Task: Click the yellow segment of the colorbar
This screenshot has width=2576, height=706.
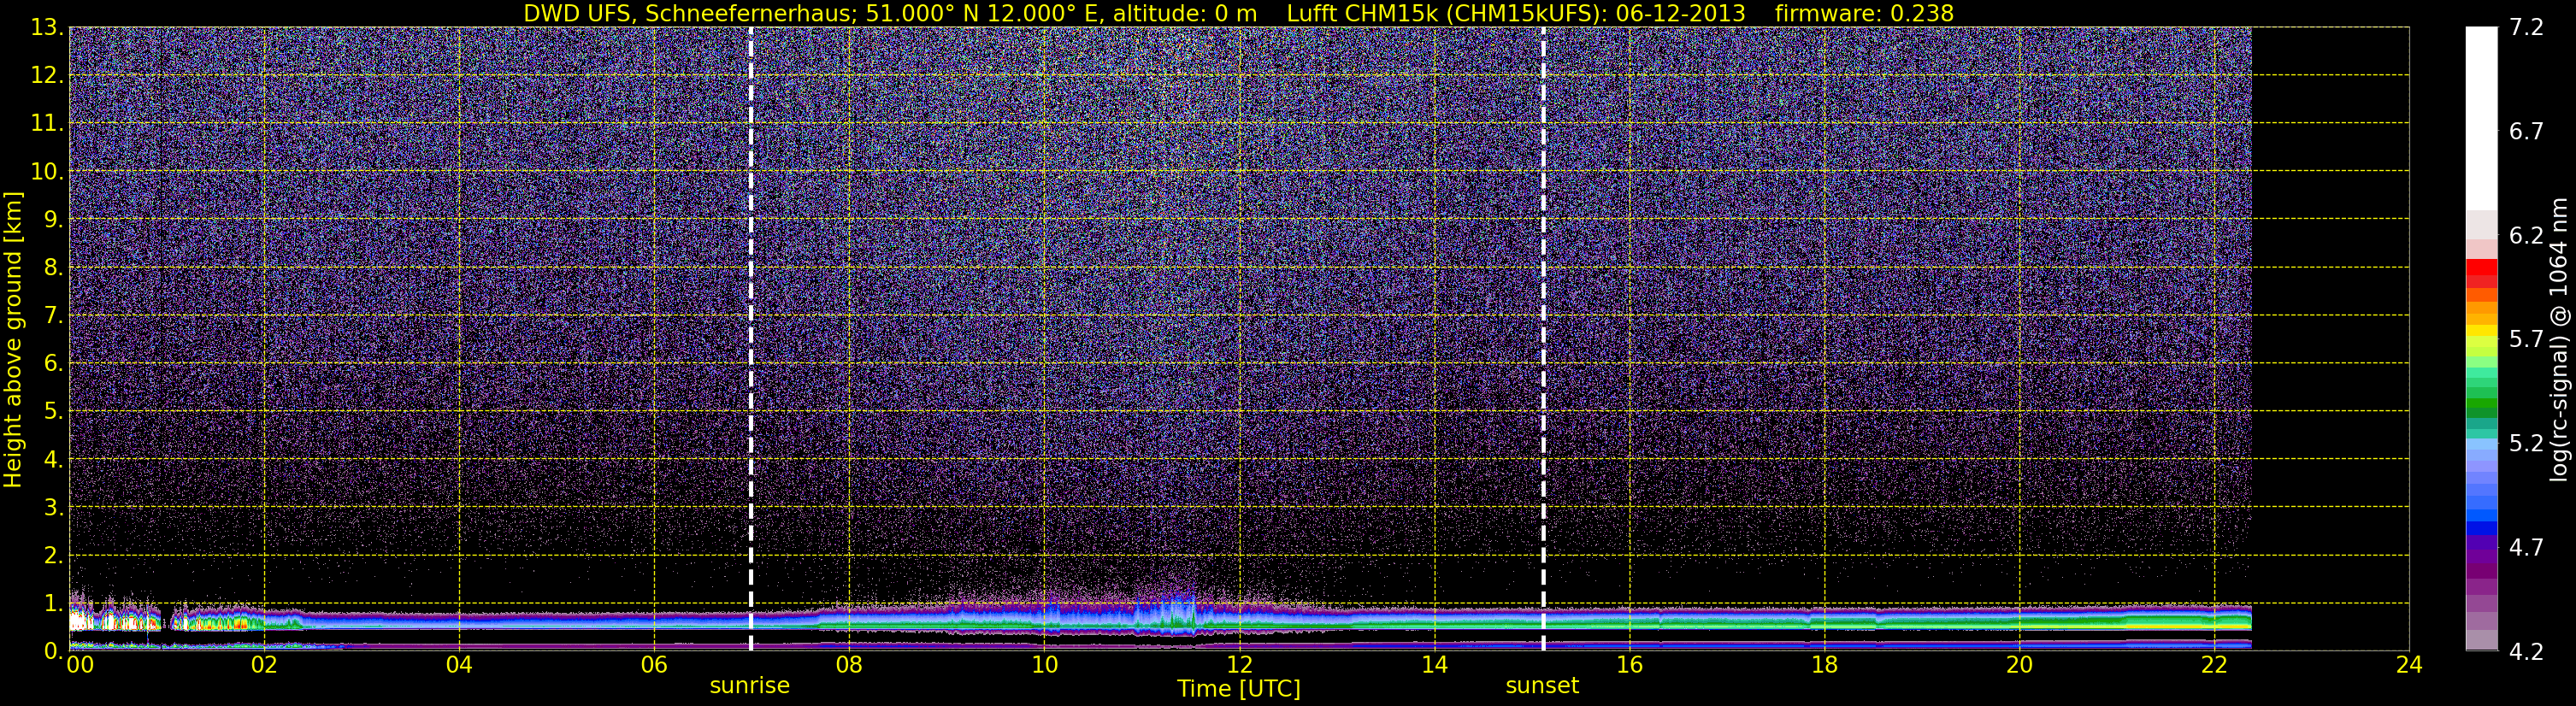Action: (2481, 331)
